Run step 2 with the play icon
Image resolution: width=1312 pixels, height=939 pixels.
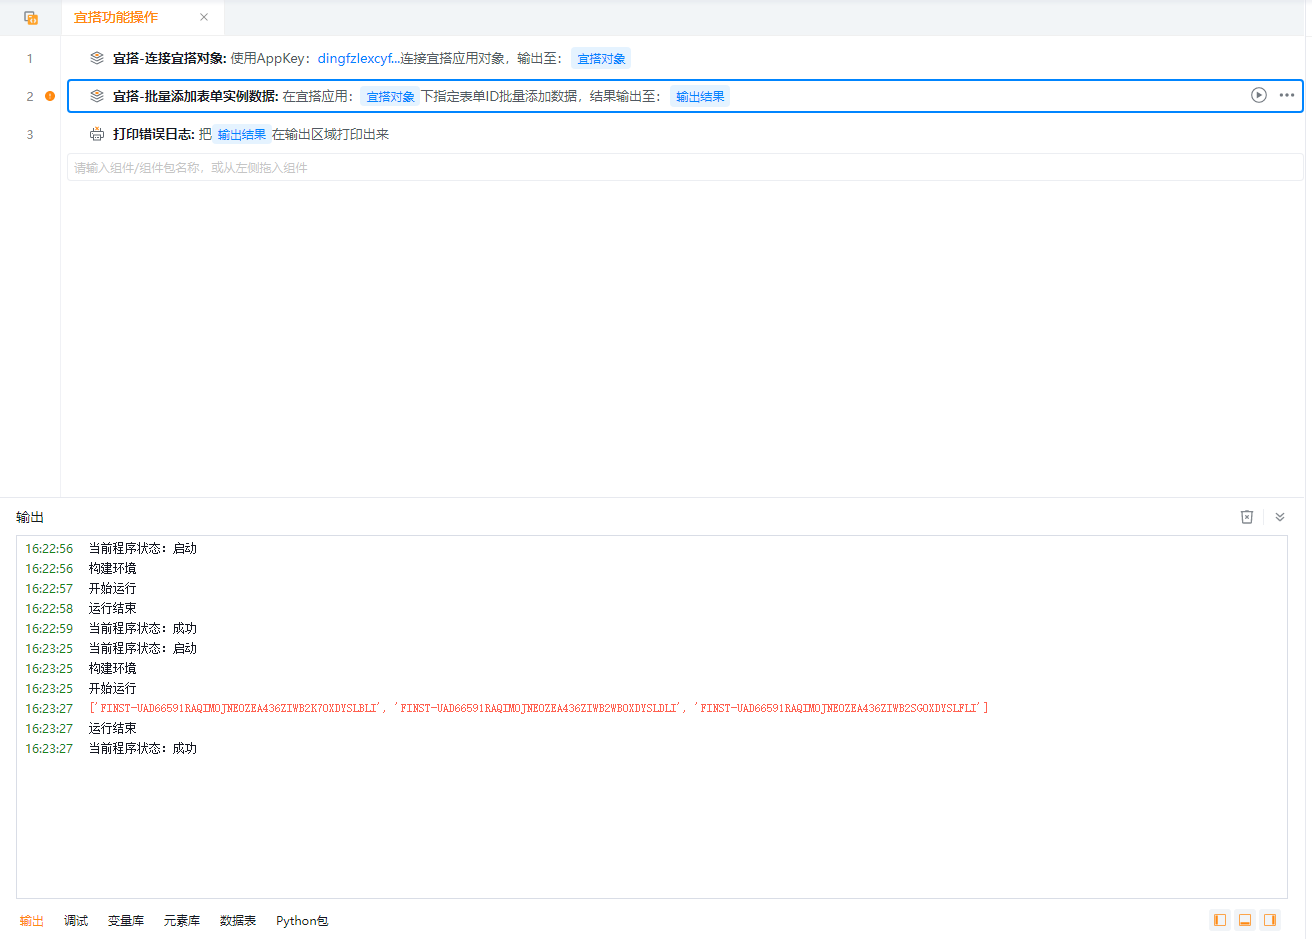tap(1259, 95)
